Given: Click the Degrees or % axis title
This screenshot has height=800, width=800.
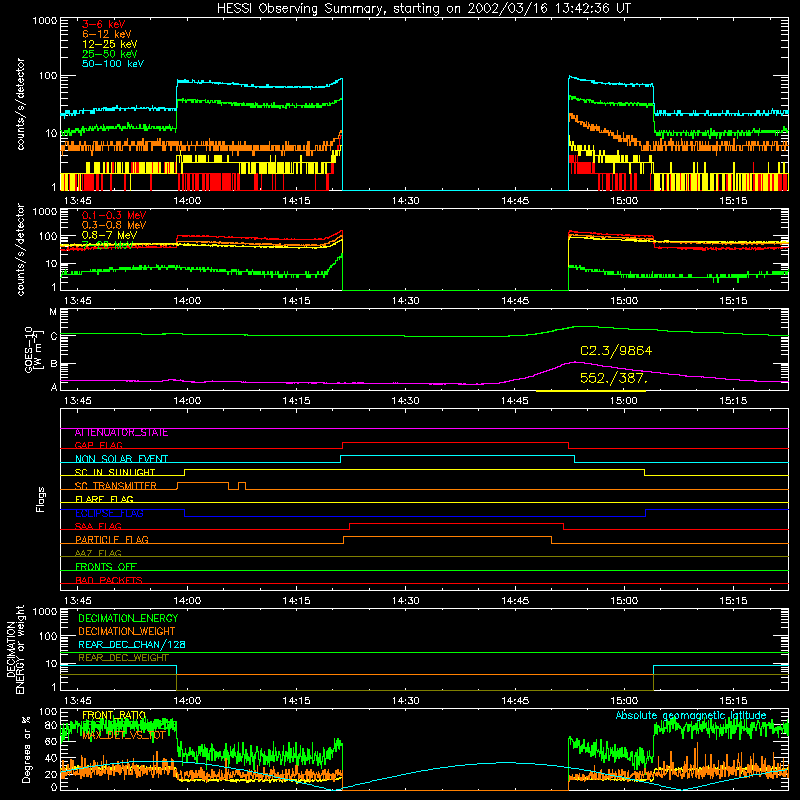Looking at the screenshot, I should tap(26, 749).
